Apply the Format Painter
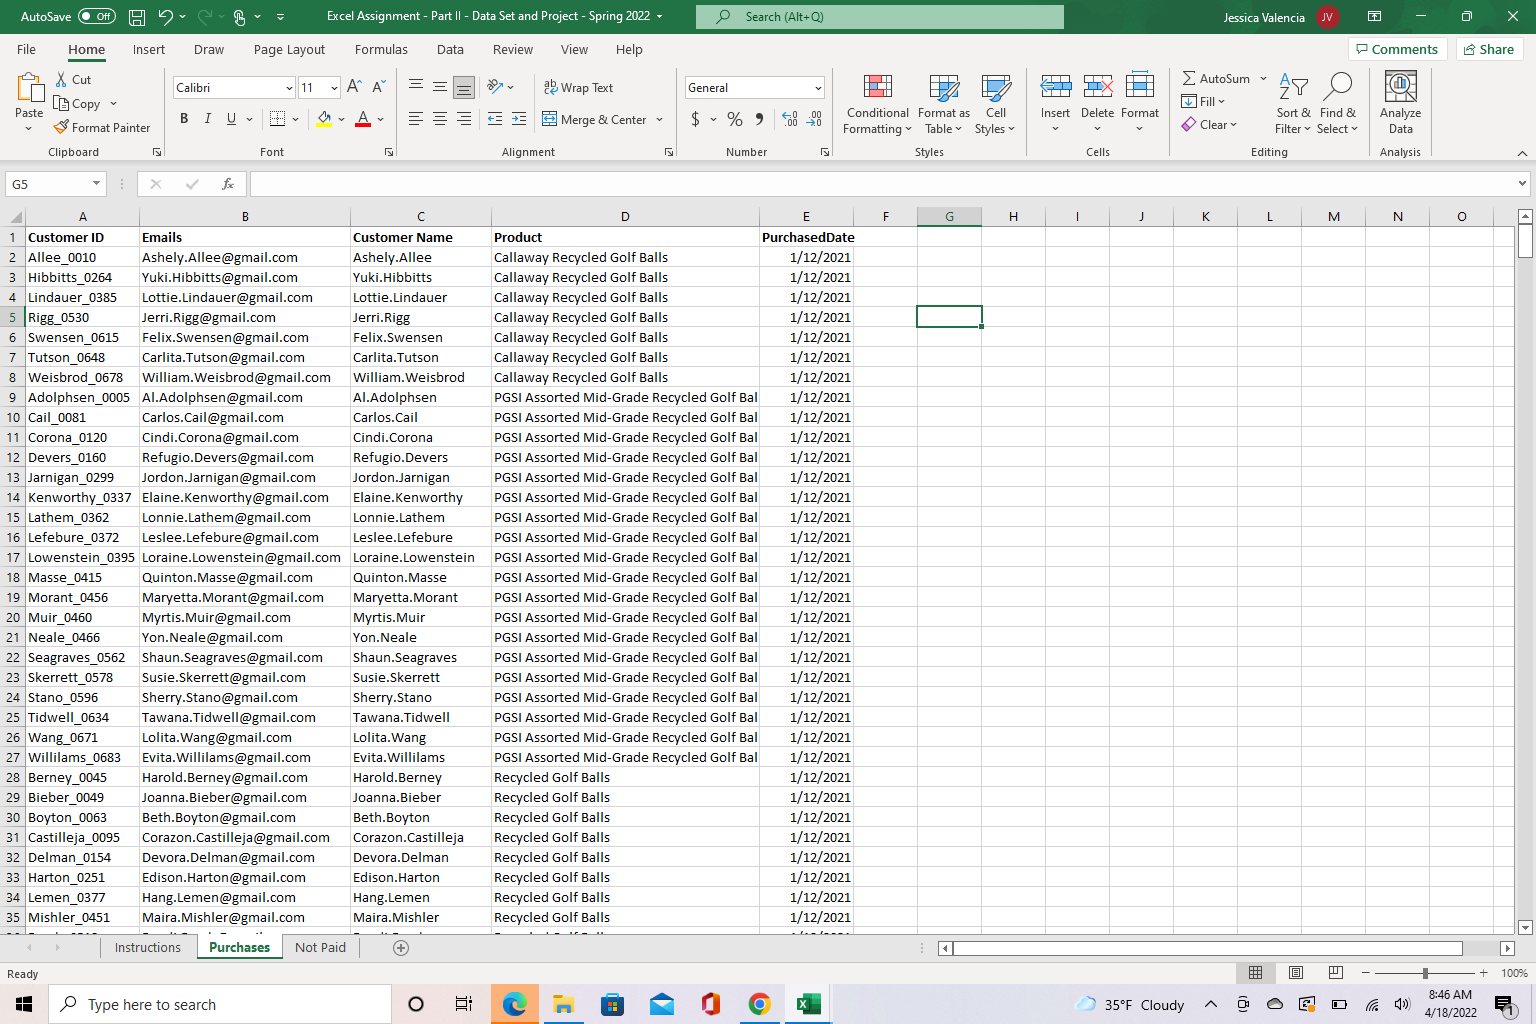The height and width of the screenshot is (1024, 1536). (x=103, y=127)
